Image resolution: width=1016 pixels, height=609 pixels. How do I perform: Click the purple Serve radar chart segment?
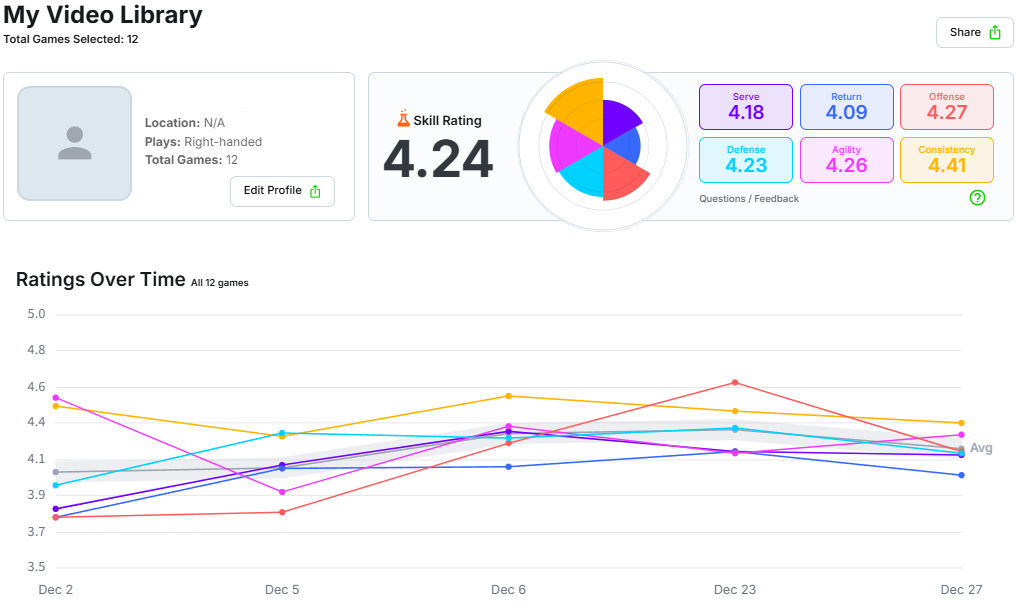pos(619,122)
